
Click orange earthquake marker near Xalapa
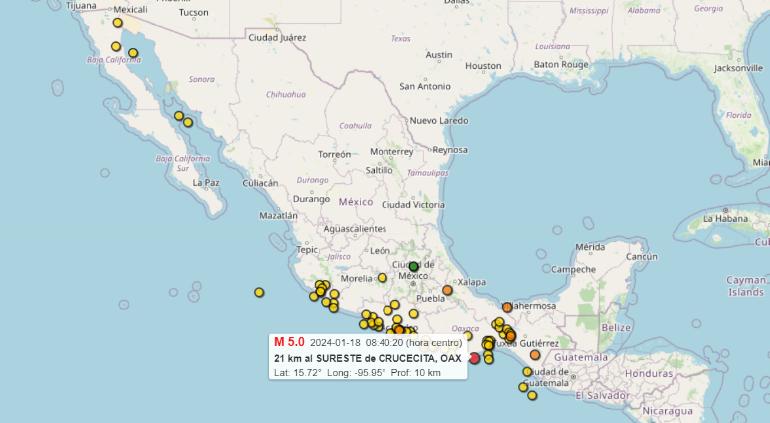click(447, 291)
